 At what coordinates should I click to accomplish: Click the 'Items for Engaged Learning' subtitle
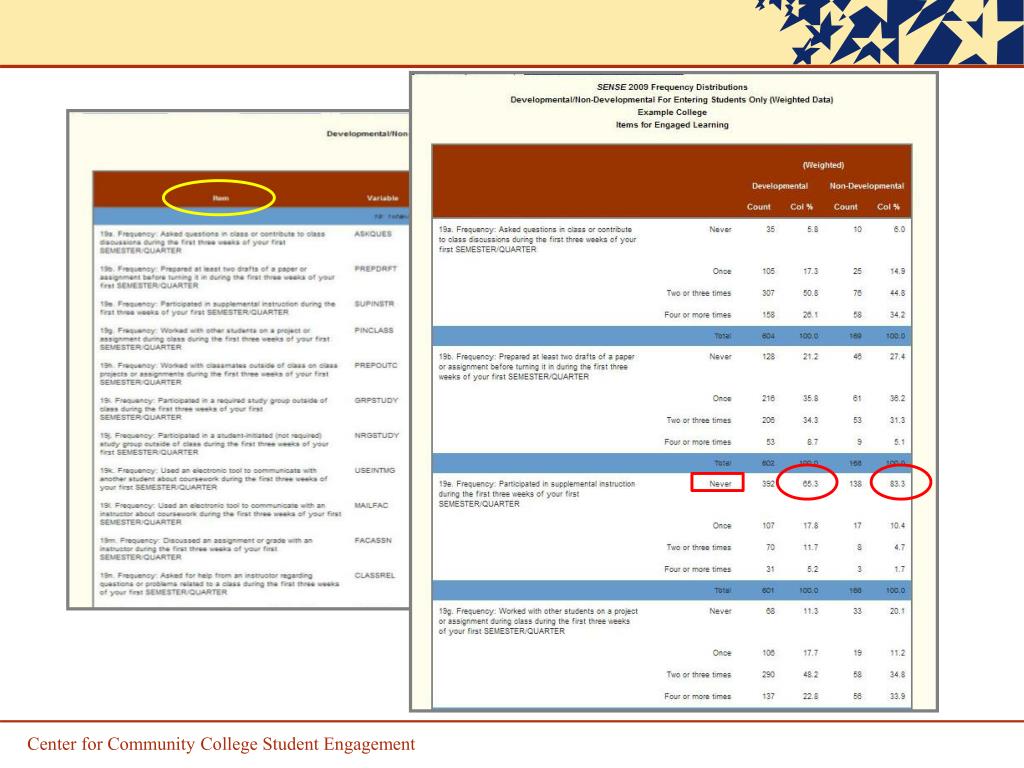672,125
